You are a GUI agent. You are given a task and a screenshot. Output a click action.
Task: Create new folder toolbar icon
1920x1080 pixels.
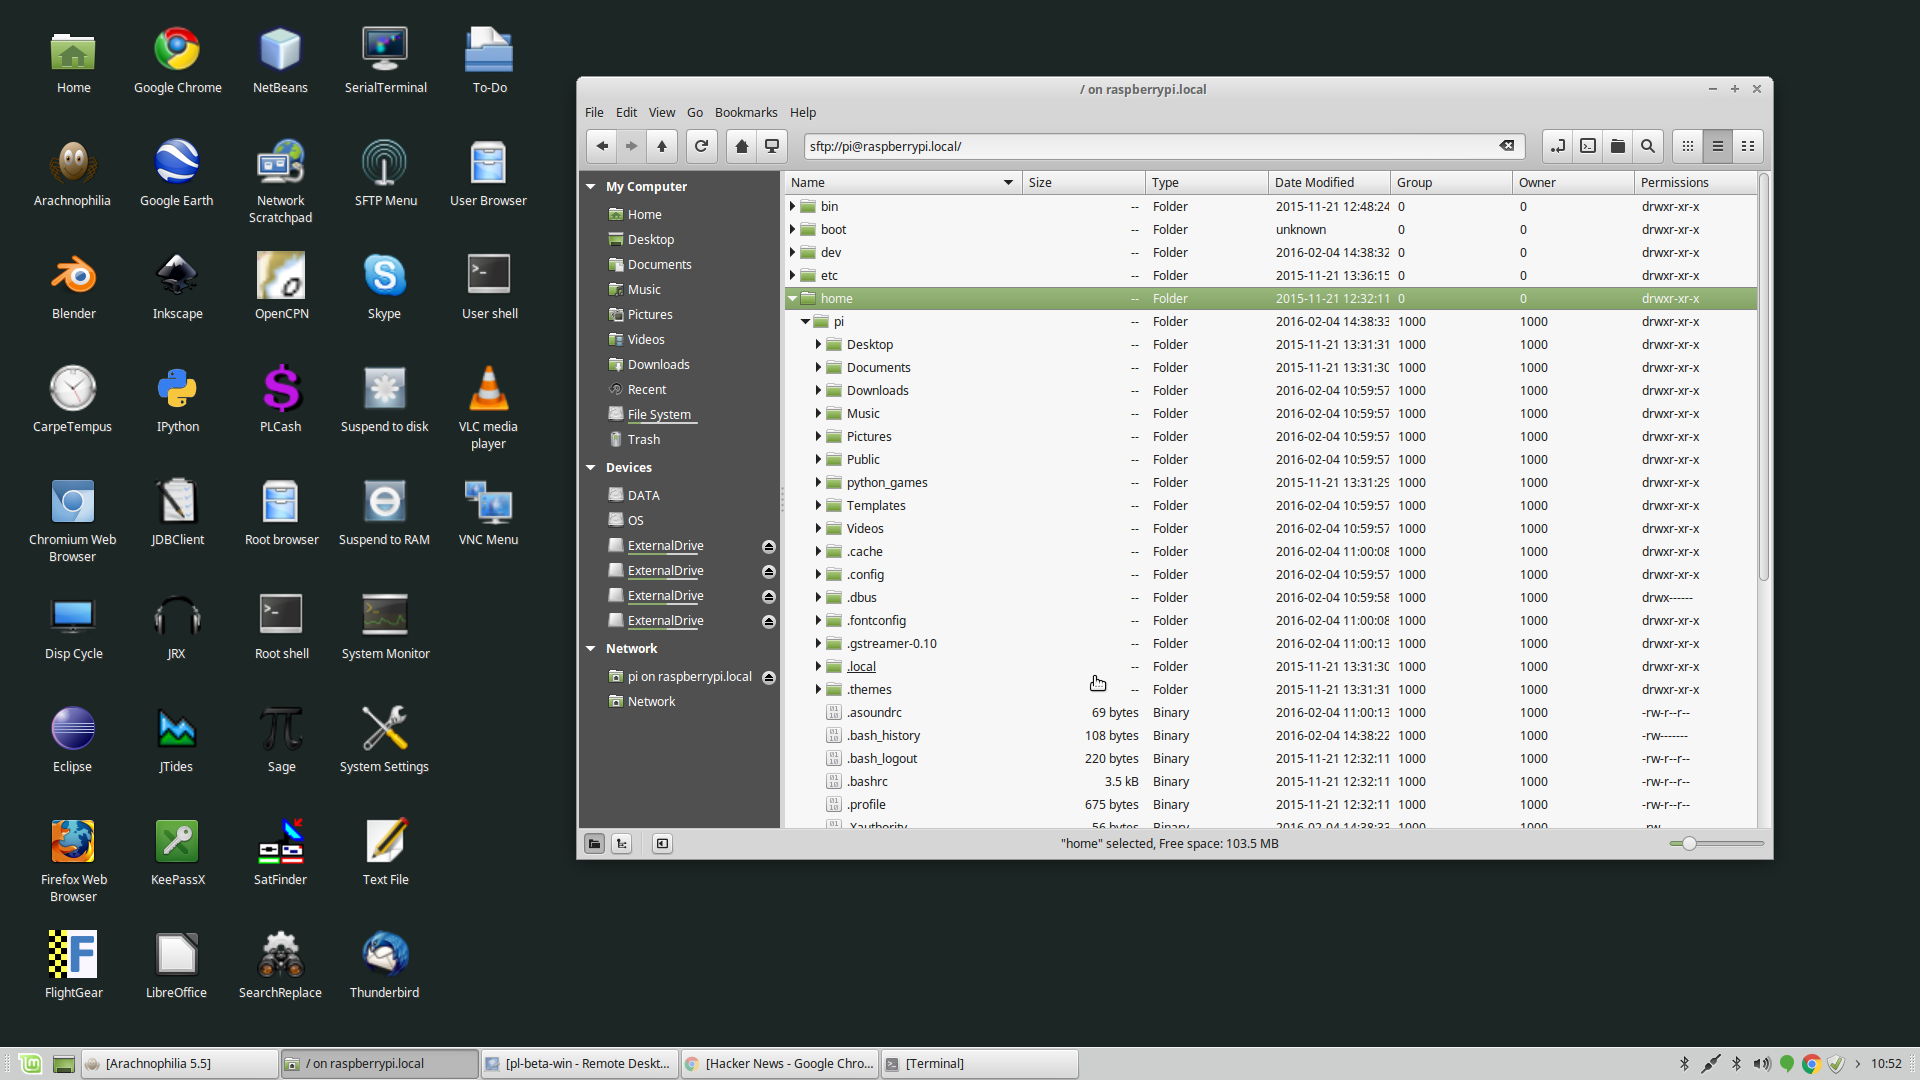click(x=1618, y=146)
